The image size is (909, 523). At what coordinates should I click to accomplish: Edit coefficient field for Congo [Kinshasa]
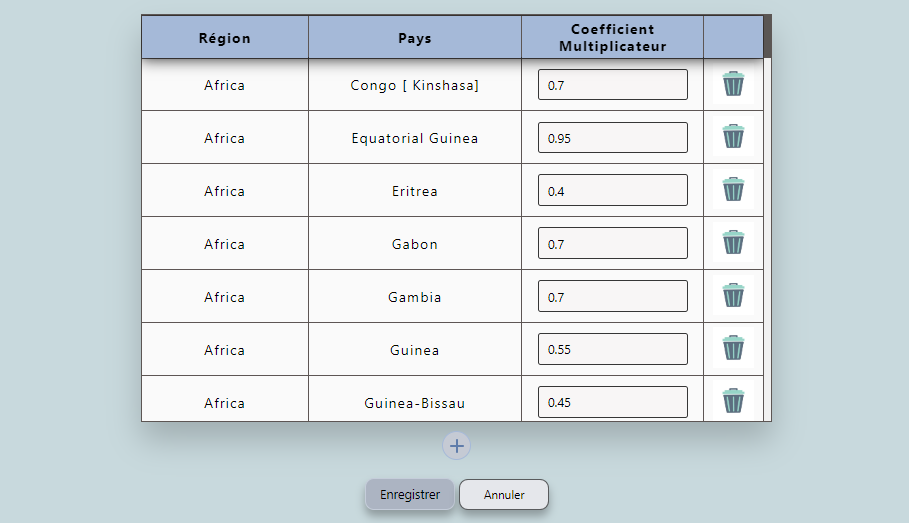[613, 85]
